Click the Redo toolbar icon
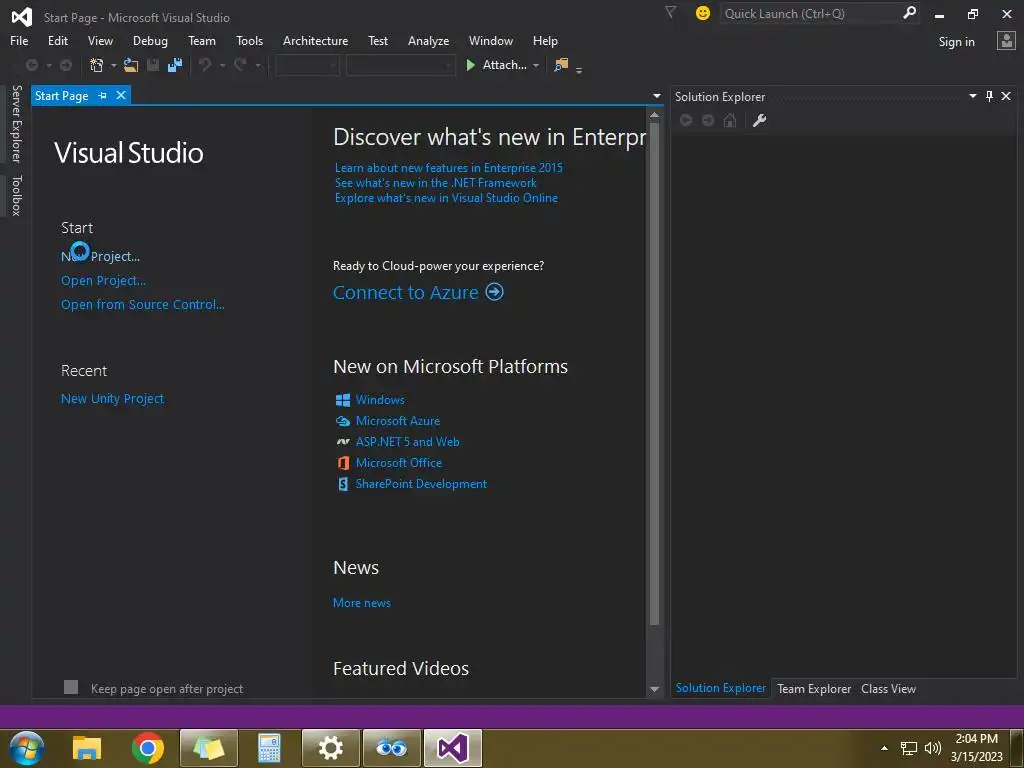The image size is (1024, 768). tap(240, 65)
